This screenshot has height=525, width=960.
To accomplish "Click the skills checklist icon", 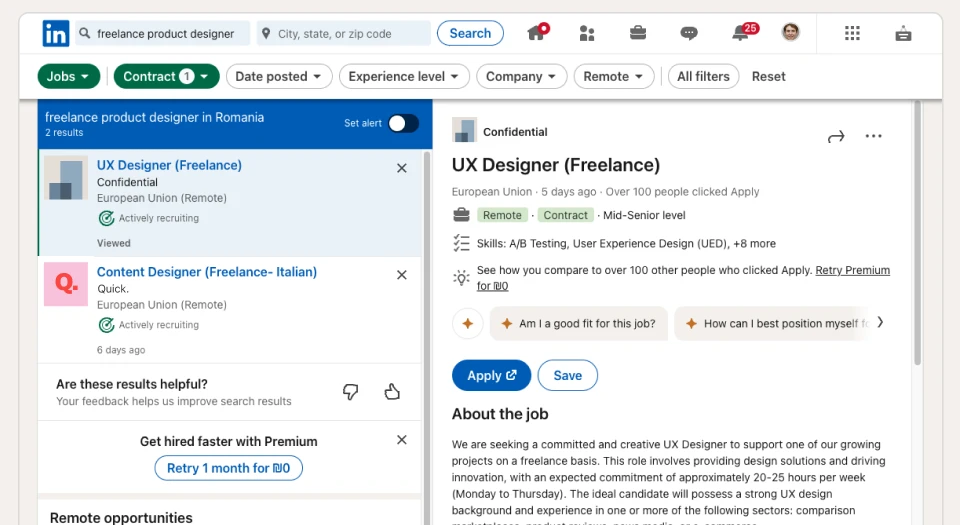I will [x=461, y=244].
